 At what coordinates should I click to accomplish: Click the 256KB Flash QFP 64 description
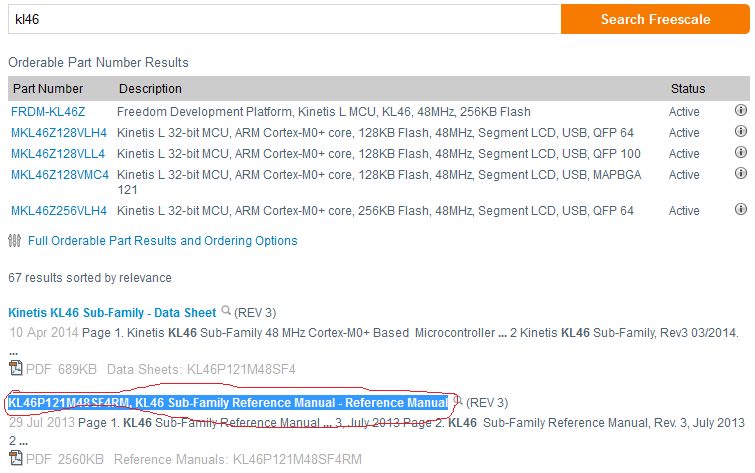375,210
